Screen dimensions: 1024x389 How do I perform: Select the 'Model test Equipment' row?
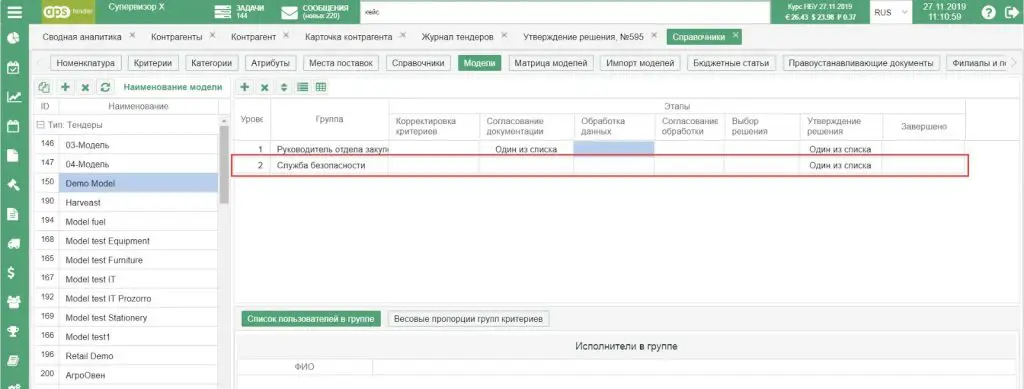click(125, 241)
